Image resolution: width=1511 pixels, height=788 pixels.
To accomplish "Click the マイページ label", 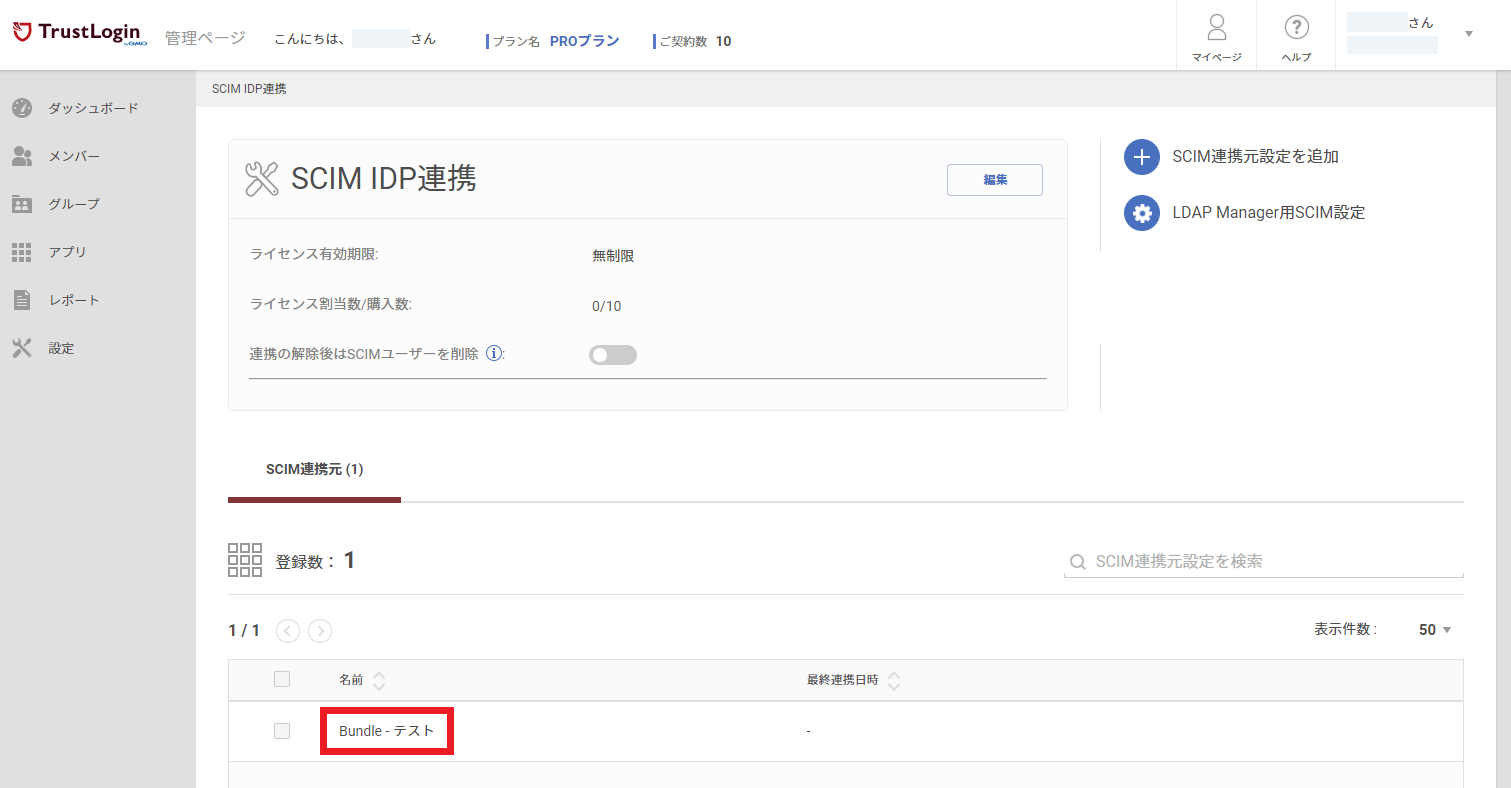I will click(1217, 57).
